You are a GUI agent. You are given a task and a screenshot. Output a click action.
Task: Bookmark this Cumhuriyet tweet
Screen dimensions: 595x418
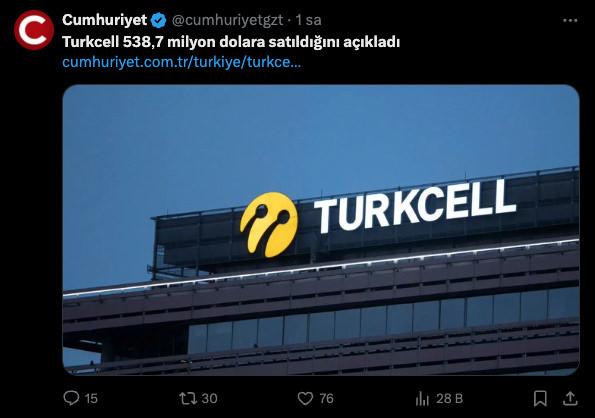tap(540, 398)
